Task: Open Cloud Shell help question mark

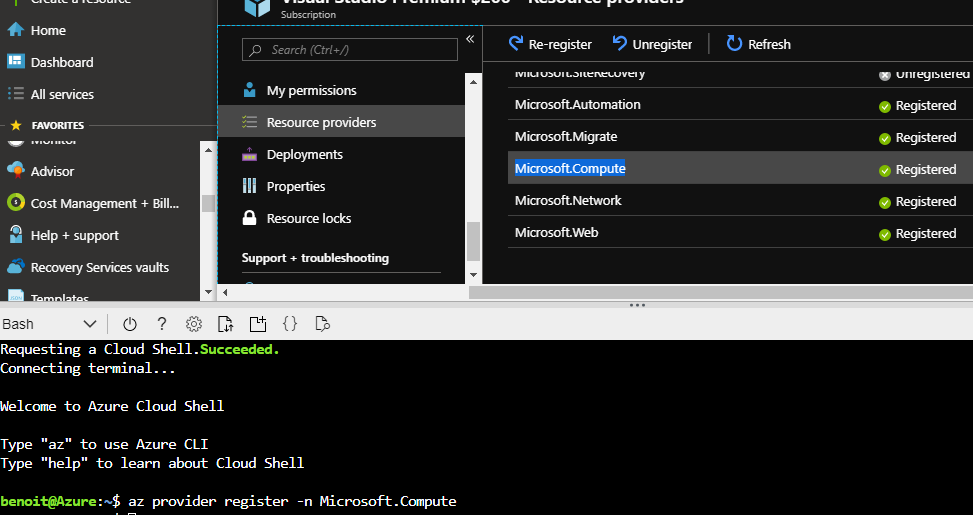Action: tap(162, 324)
